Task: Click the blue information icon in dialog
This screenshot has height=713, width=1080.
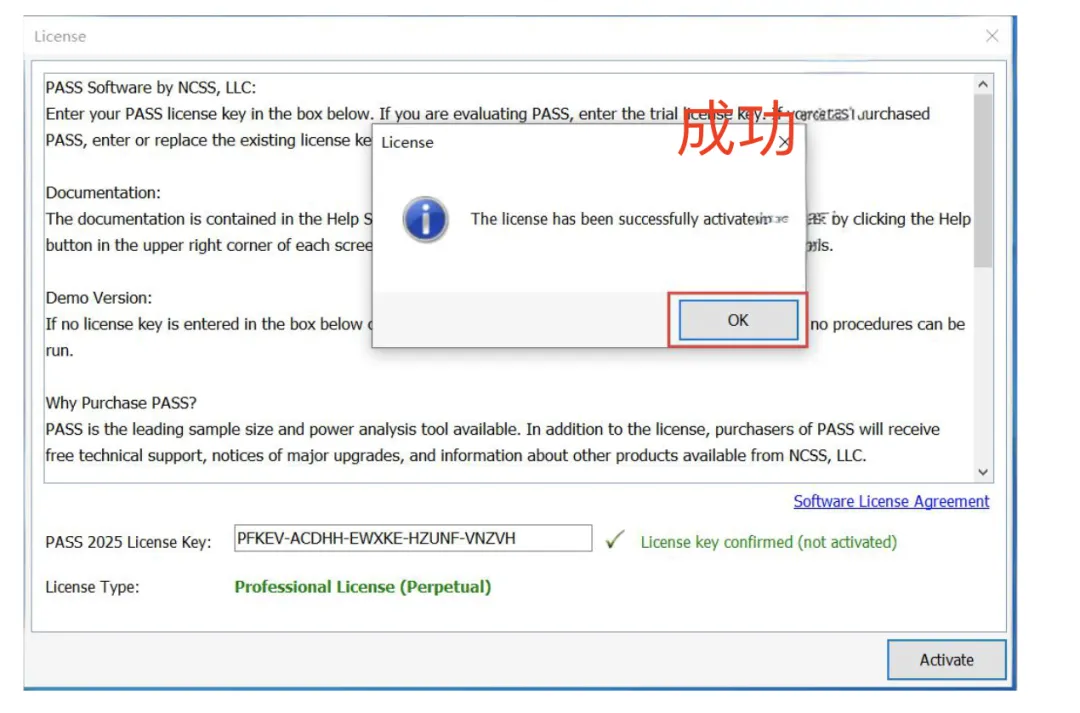Action: coord(425,220)
